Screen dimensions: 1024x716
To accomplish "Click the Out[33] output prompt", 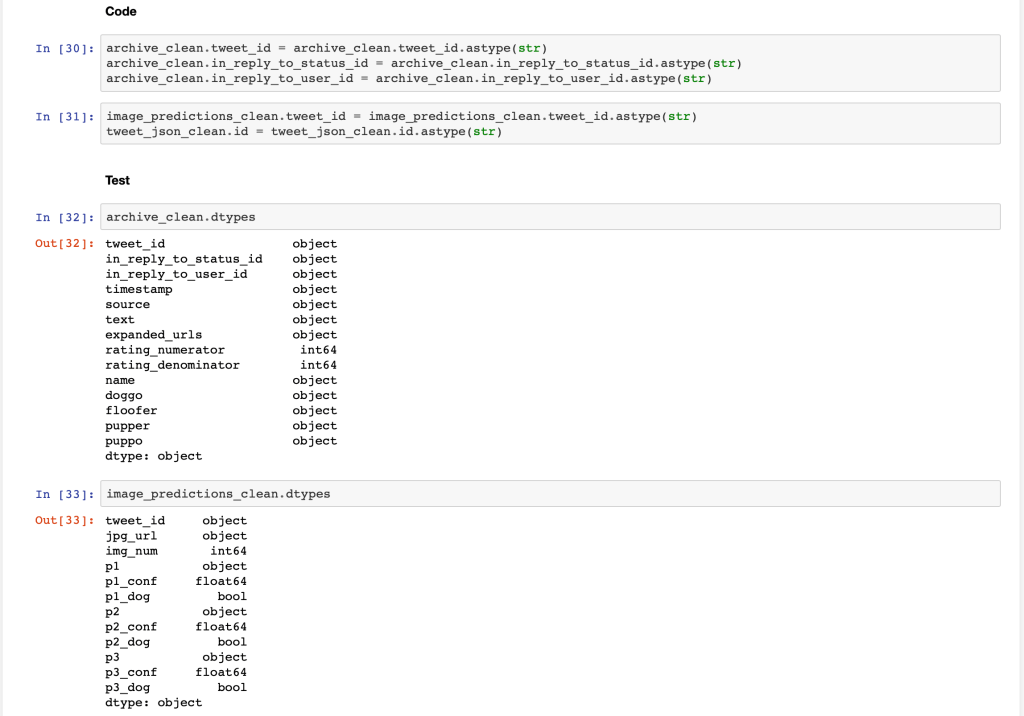I will pyautogui.click(x=65, y=521).
